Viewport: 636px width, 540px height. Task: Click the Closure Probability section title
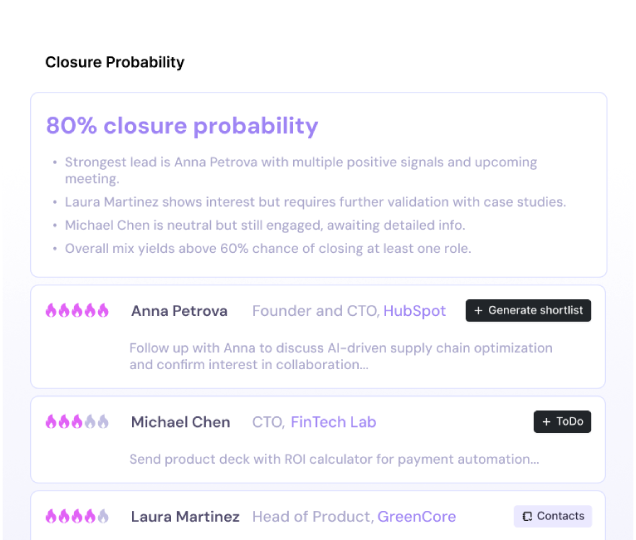tap(115, 62)
